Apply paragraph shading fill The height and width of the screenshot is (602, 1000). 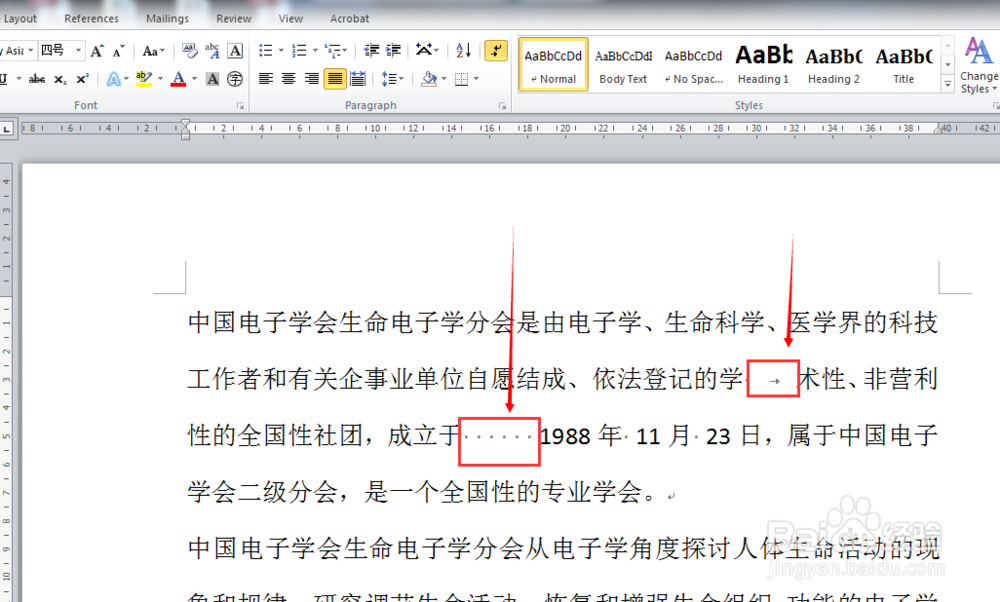(429, 79)
